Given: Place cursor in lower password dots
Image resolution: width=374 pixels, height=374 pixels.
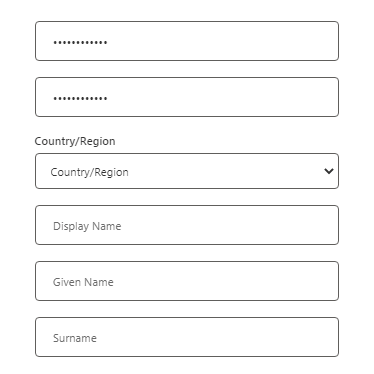Looking at the screenshot, I should pos(80,98).
